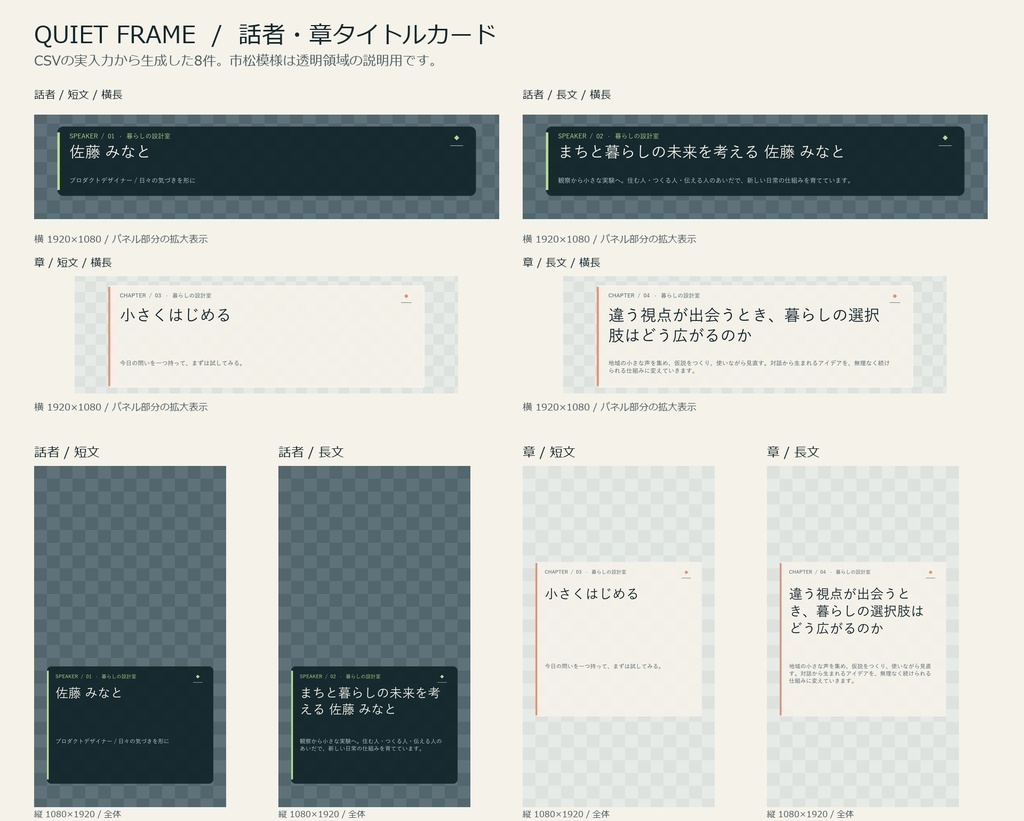Click the CHAPTER / 04 line in the portrait card
The image size is (1024, 821).
coord(830,572)
